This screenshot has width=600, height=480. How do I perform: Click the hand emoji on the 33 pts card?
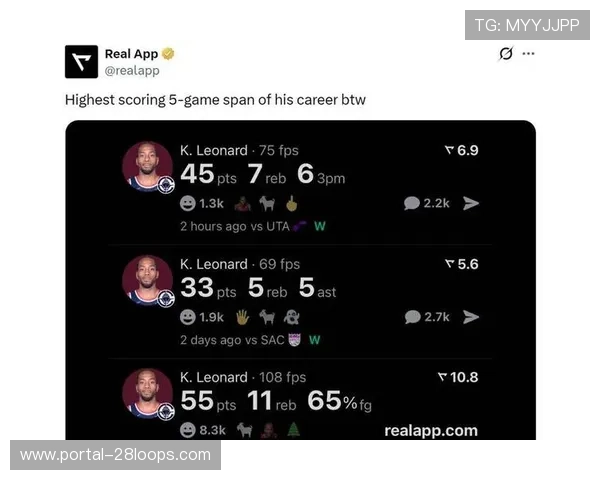coord(242,317)
